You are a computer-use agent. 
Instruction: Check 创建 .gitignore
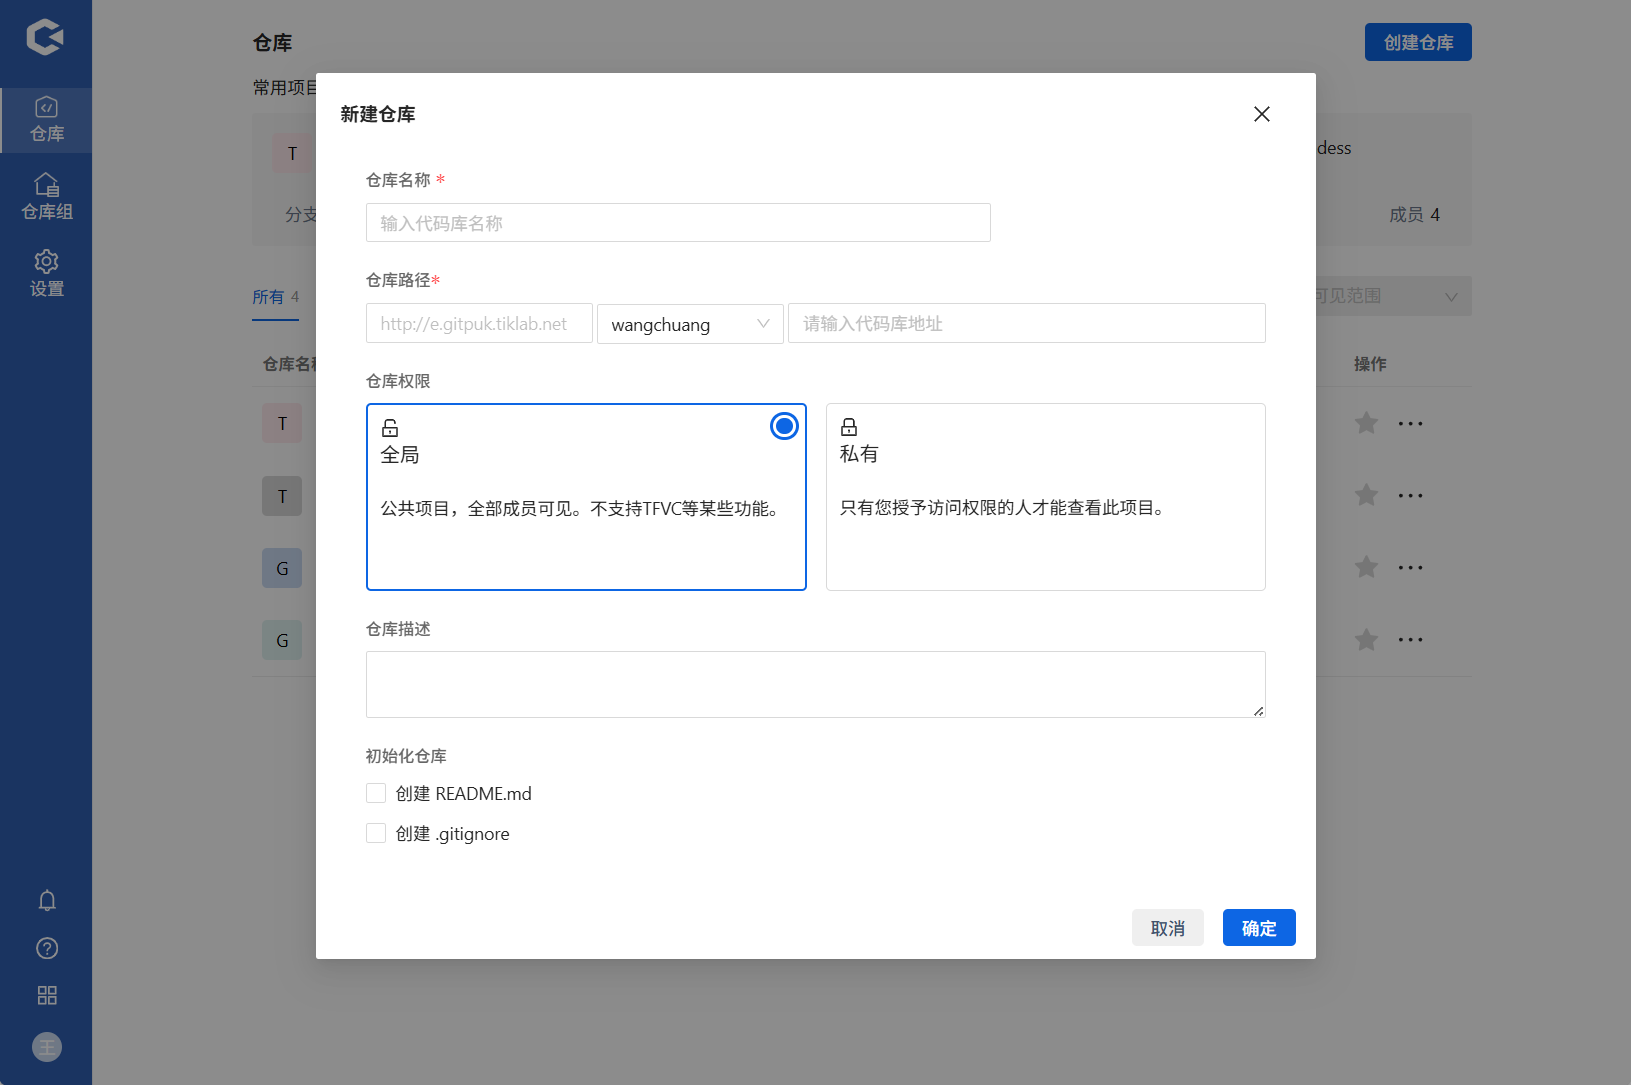tap(375, 832)
